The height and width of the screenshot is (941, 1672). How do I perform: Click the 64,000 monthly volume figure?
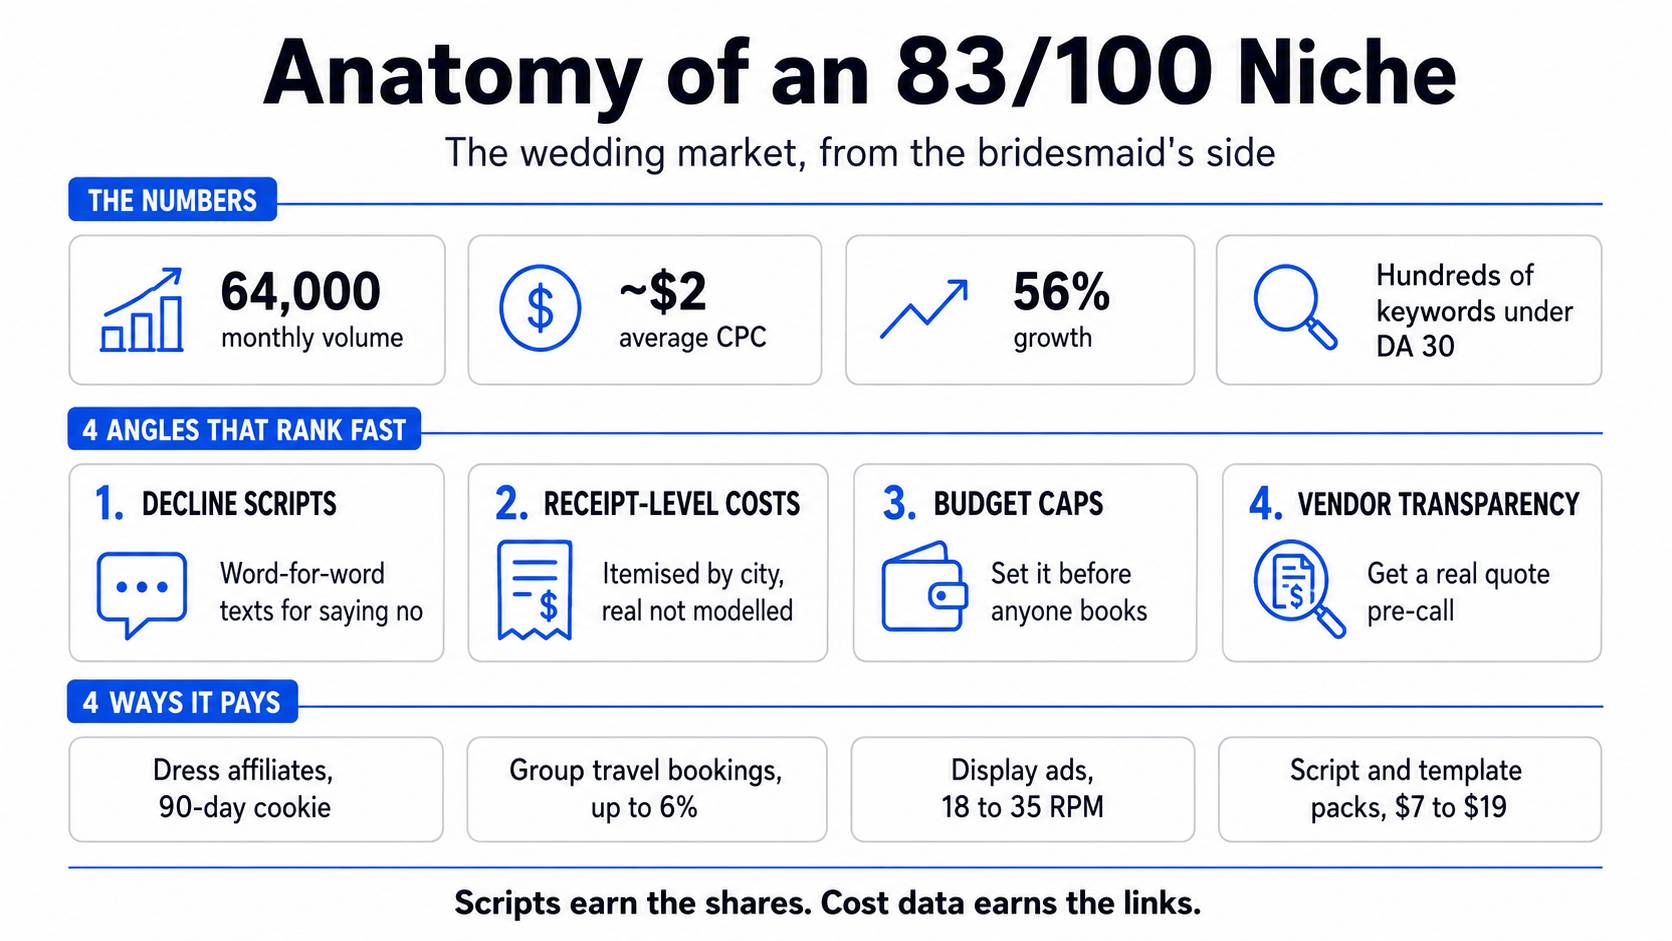[311, 309]
